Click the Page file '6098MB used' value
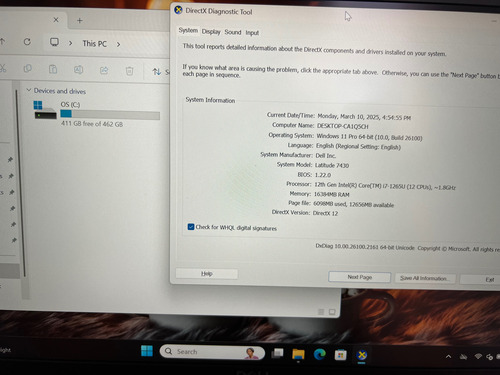This screenshot has width=500, height=375. click(x=354, y=204)
